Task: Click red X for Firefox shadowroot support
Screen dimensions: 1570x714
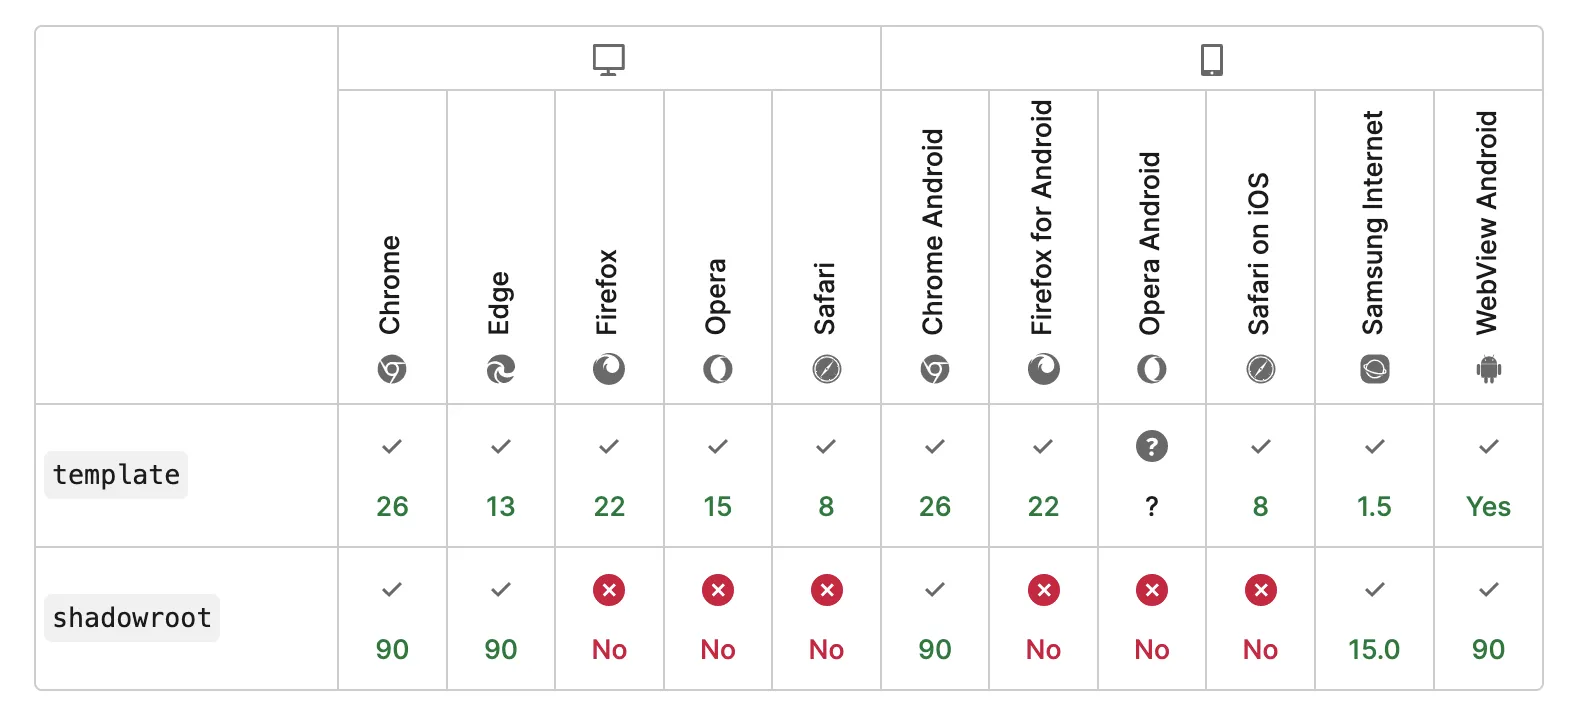Action: [x=608, y=590]
